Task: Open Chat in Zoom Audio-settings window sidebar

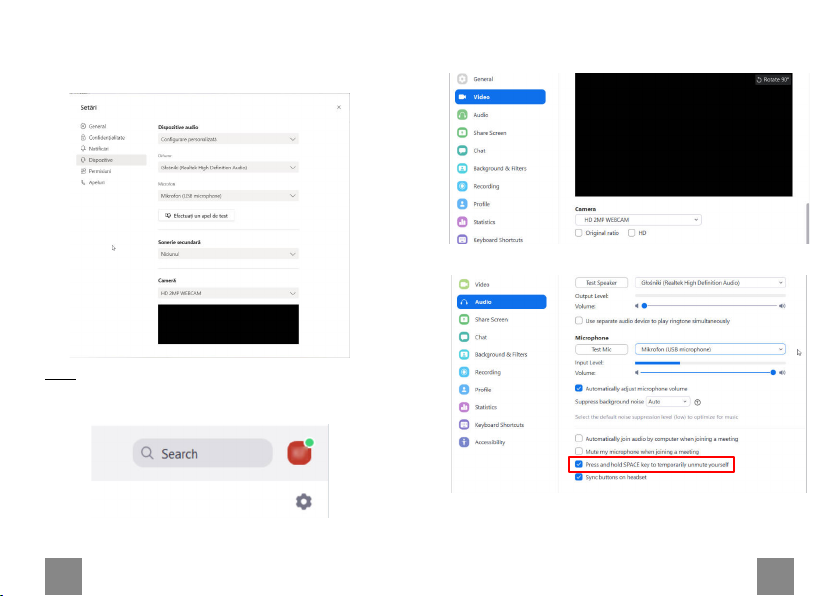Action: [x=474, y=337]
